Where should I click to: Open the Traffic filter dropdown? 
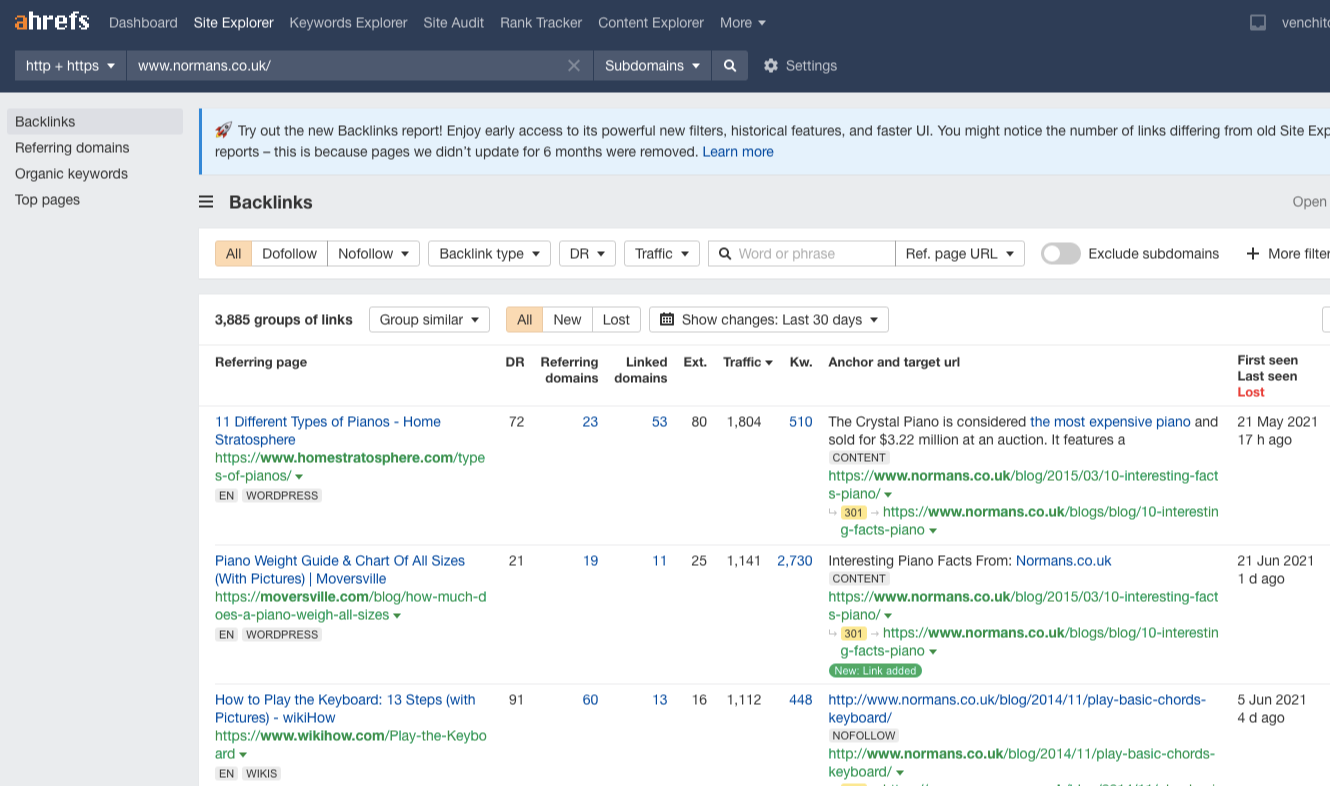(661, 254)
